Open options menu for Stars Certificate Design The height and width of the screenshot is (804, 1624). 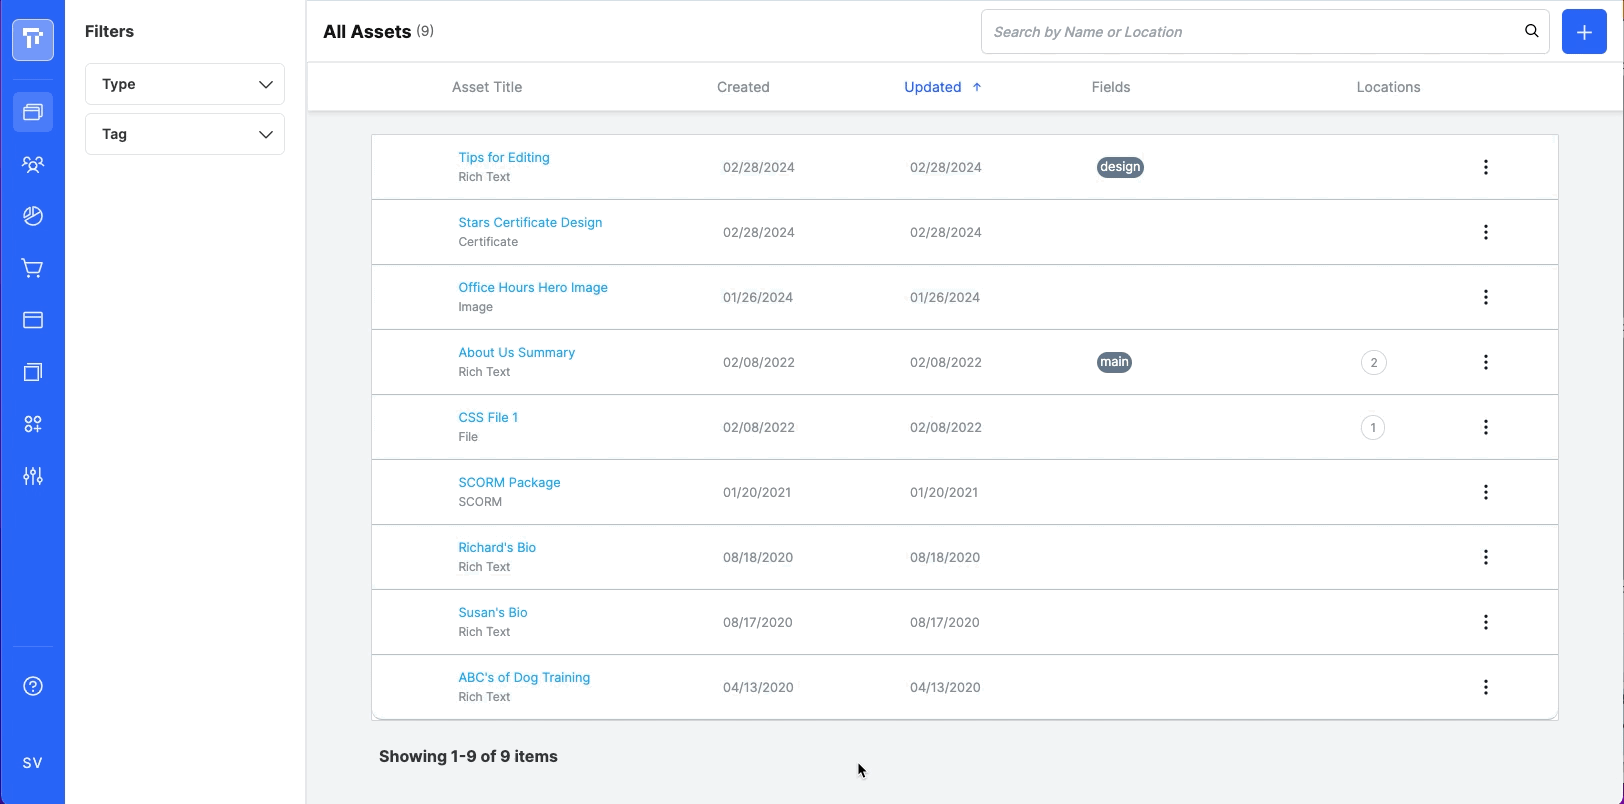[x=1485, y=232]
